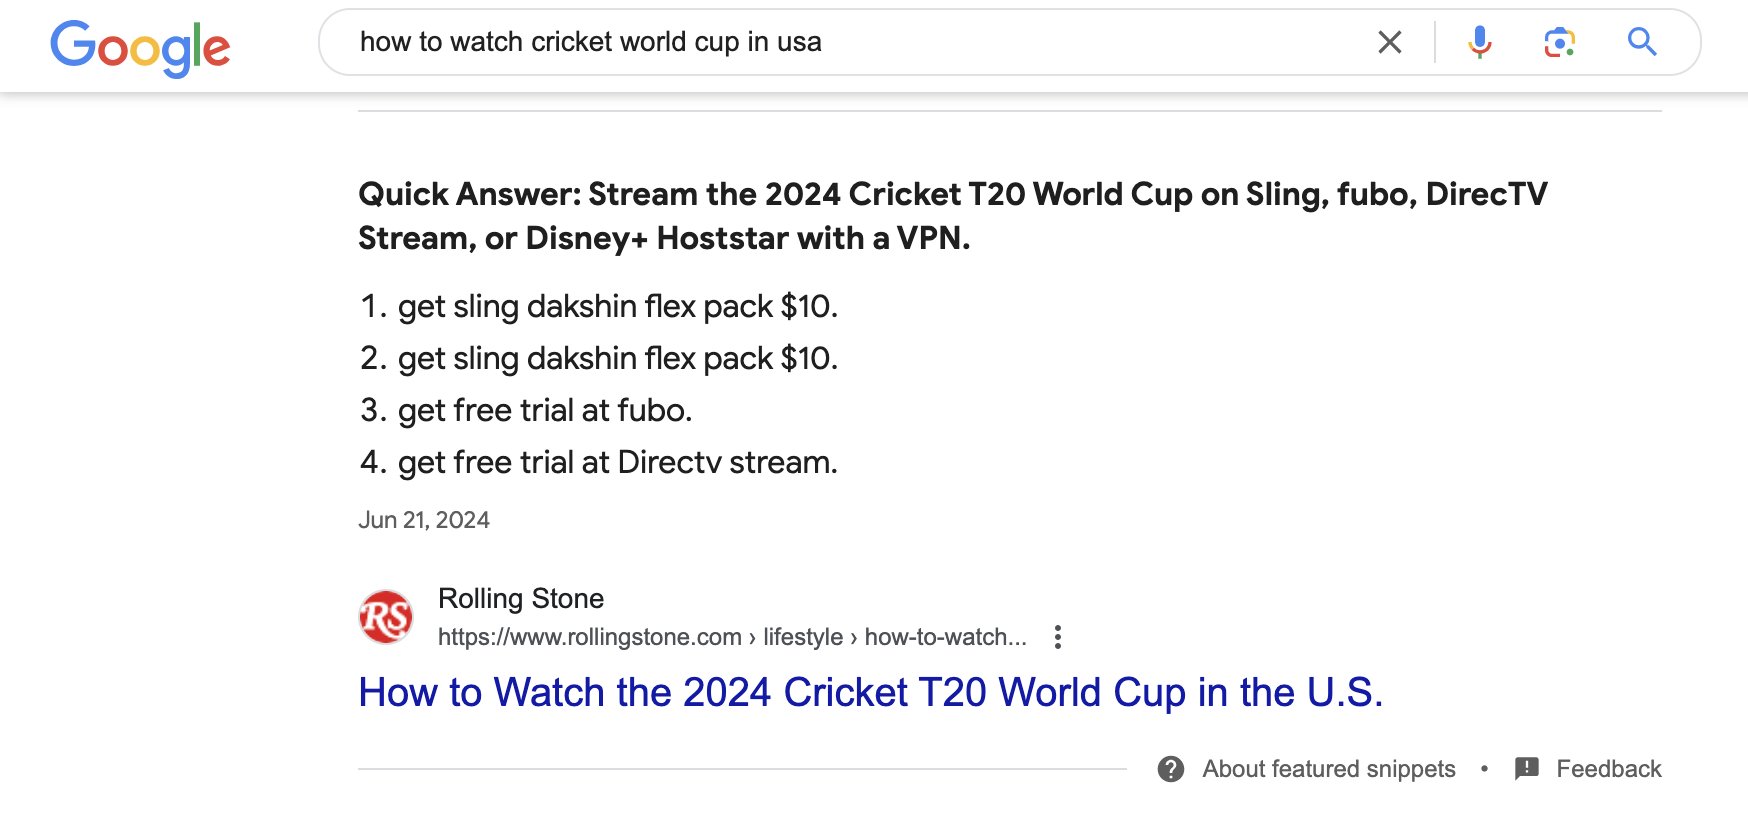Viewport: 1748px width, 838px height.
Task: Click the About featured snippets question-mark icon
Action: pos(1170,769)
